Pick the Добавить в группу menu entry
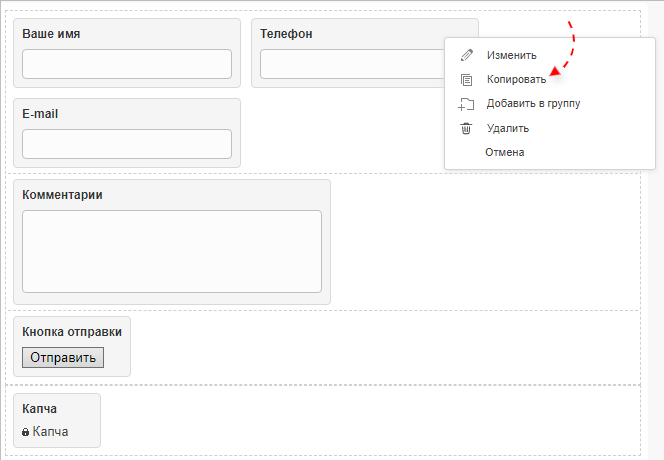 coord(533,103)
